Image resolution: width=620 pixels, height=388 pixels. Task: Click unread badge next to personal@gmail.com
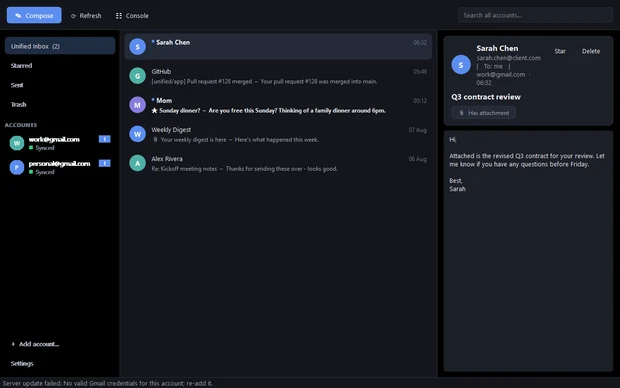(x=104, y=163)
